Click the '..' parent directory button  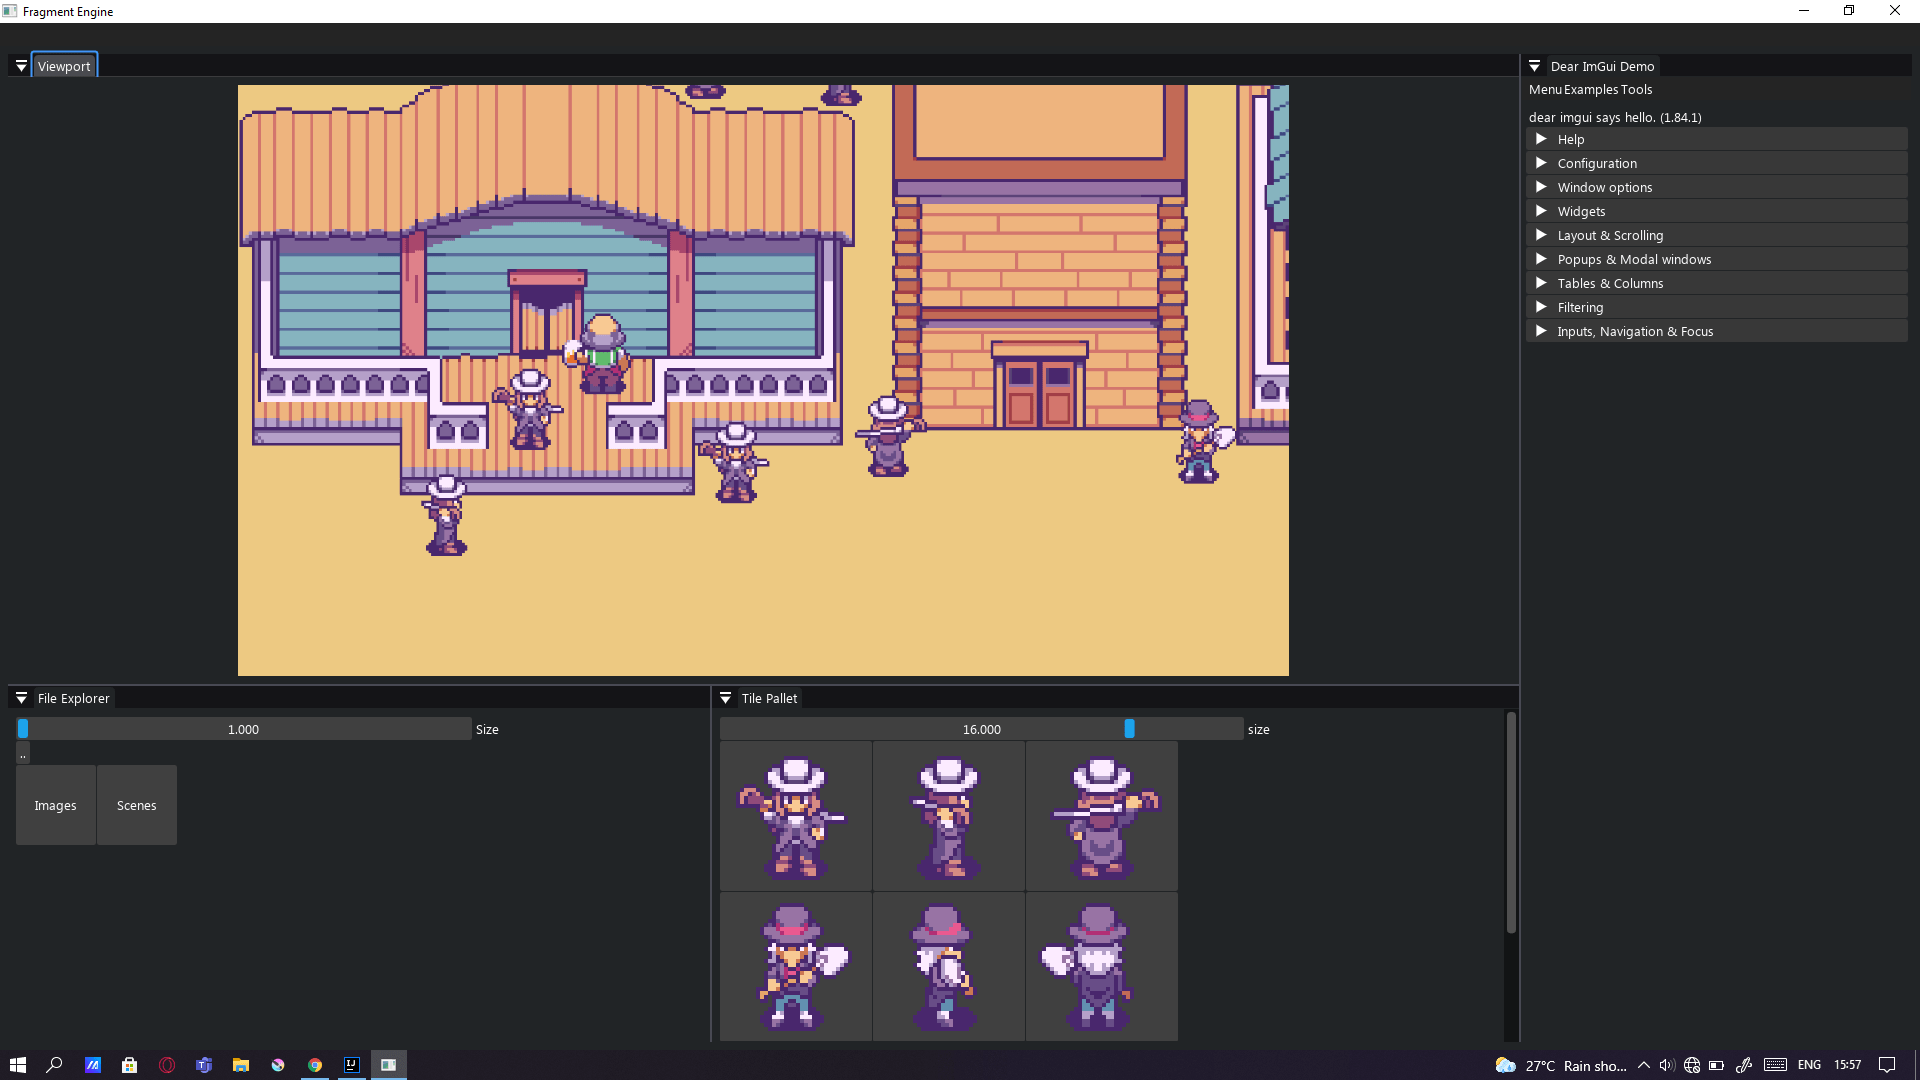click(22, 753)
